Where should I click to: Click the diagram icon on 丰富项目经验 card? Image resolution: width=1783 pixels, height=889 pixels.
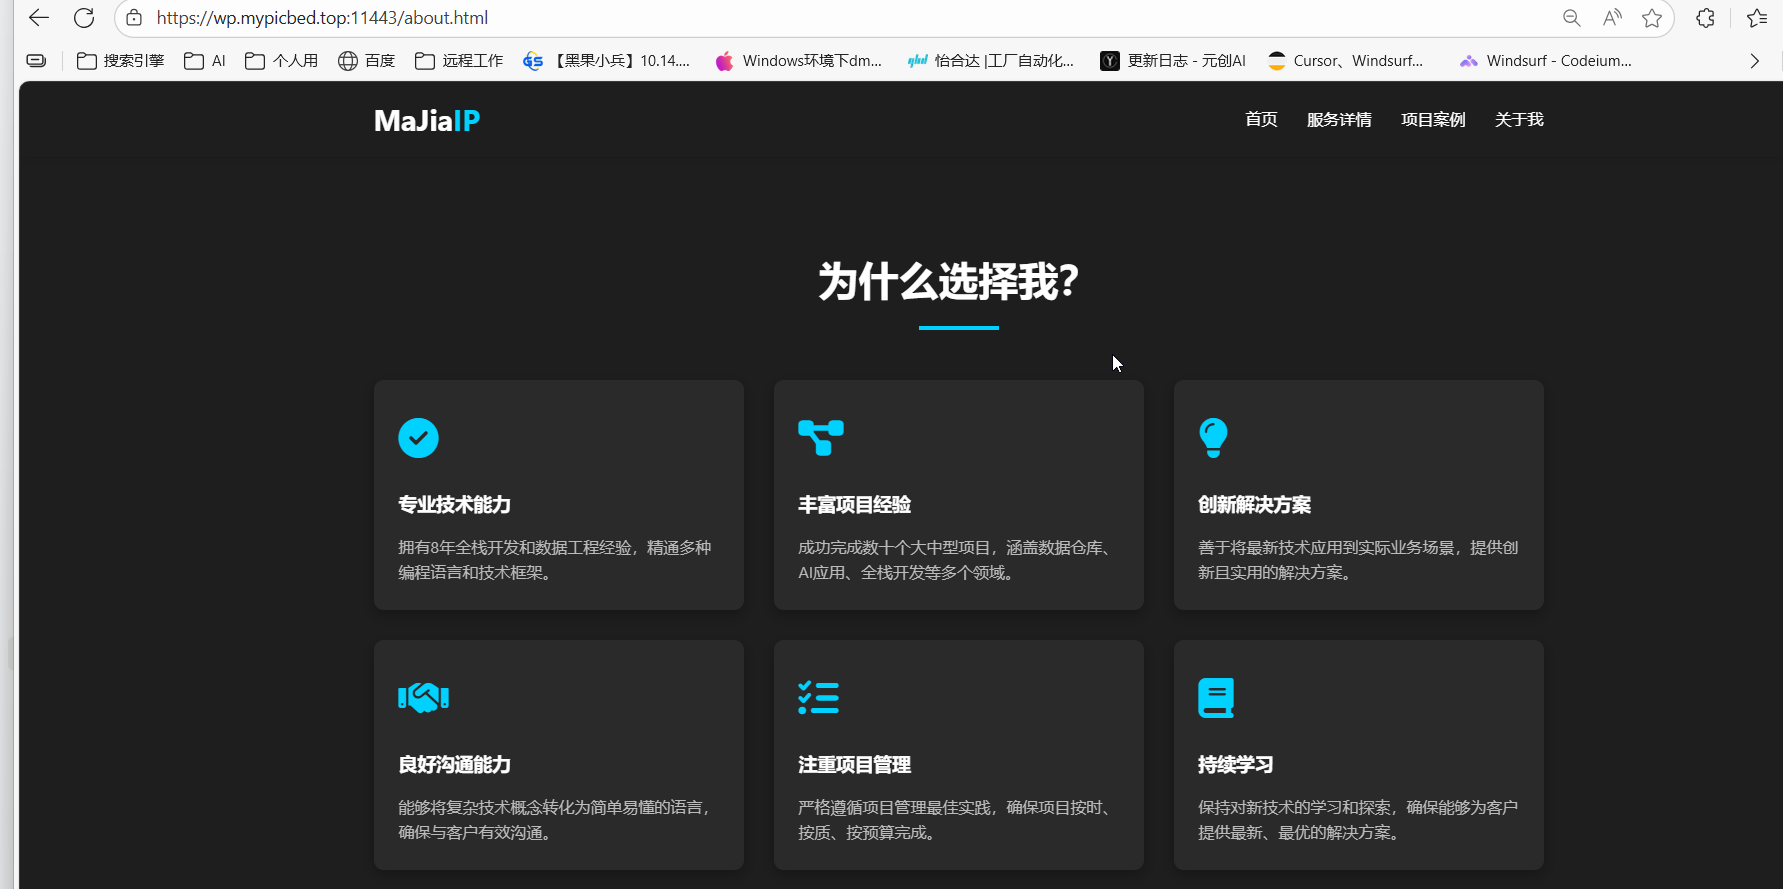click(821, 438)
